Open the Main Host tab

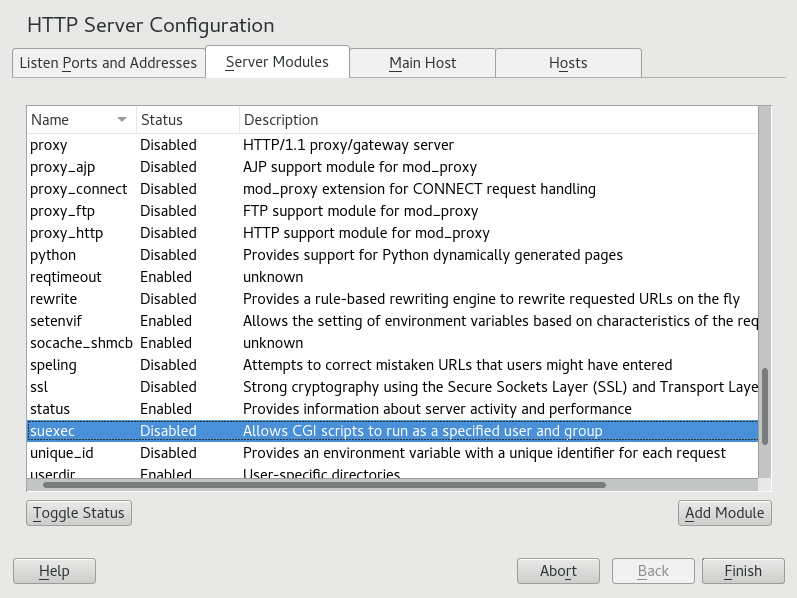422,63
